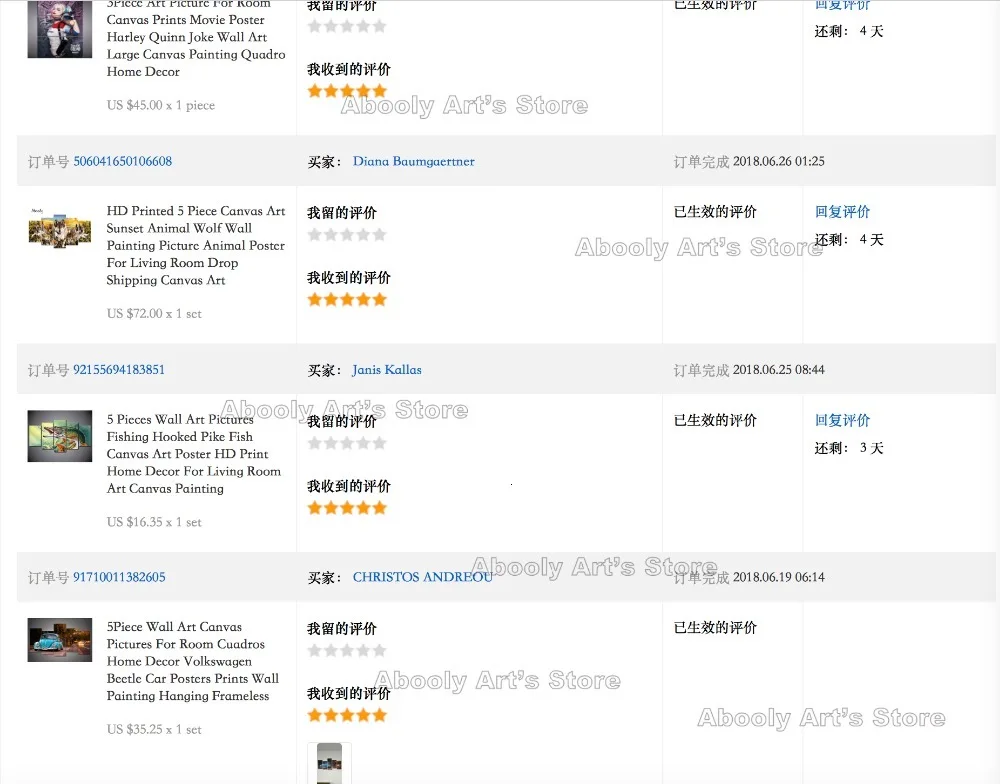This screenshot has height=784, width=1000.
Task: Click 回复评价 for the fishing pike order
Action: [x=842, y=420]
